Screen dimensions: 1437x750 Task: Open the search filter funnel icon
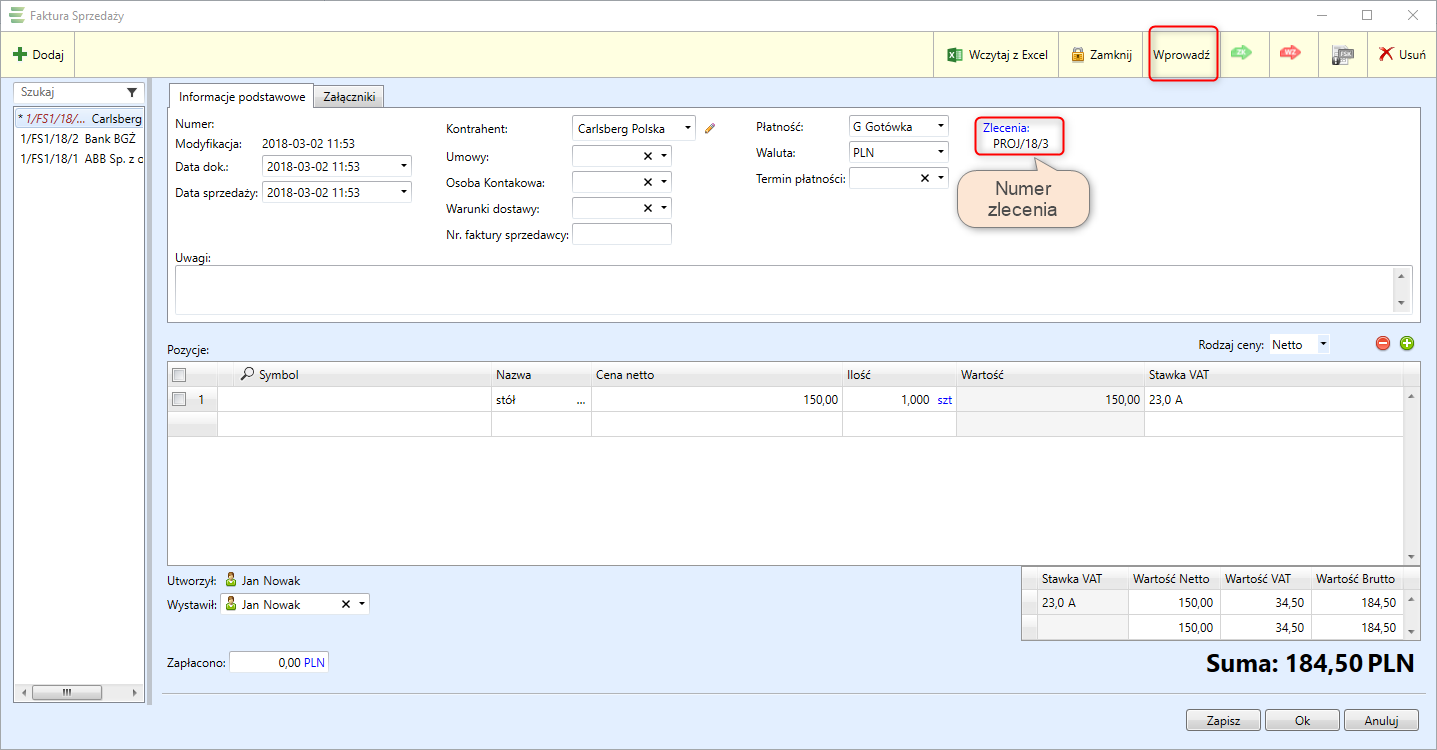[132, 92]
